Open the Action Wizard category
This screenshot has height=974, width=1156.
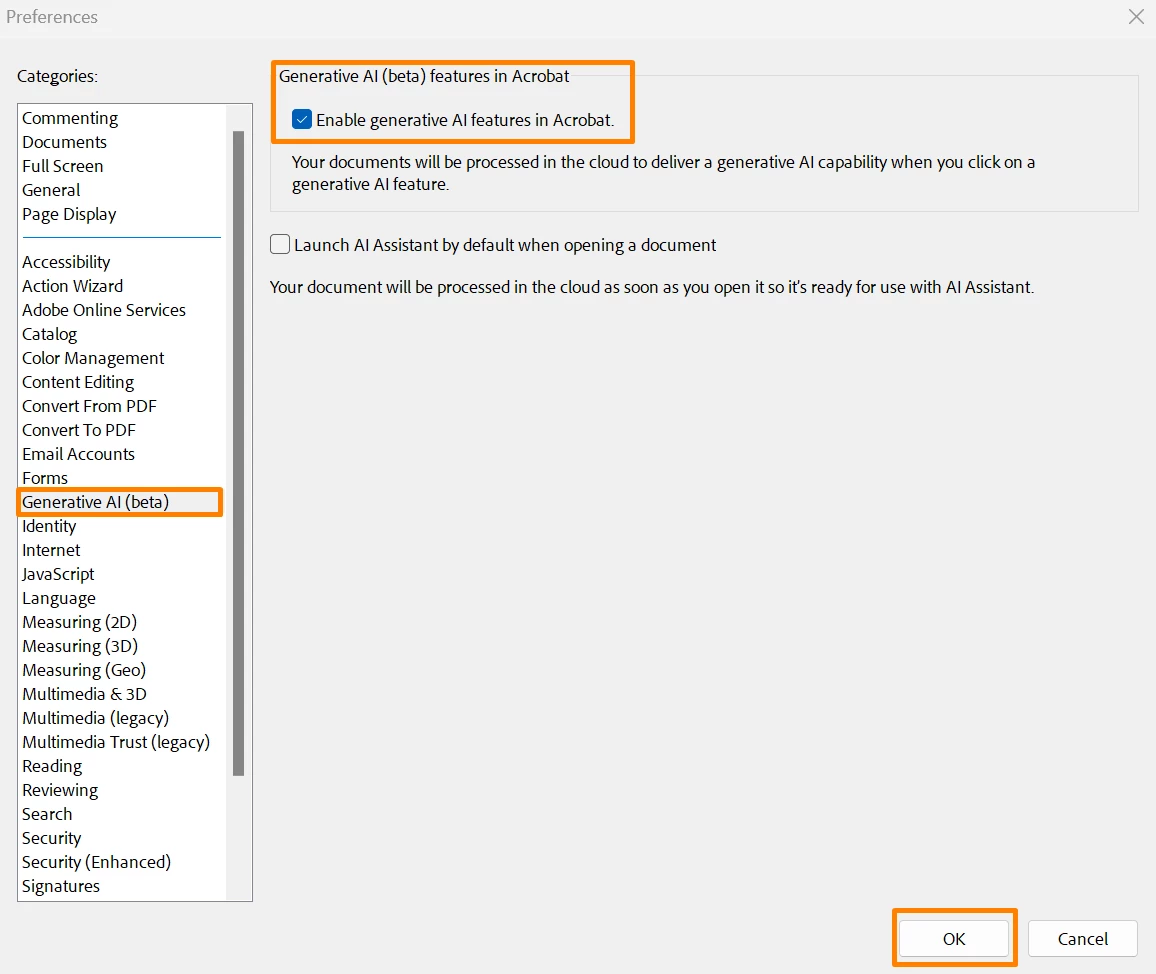click(72, 286)
